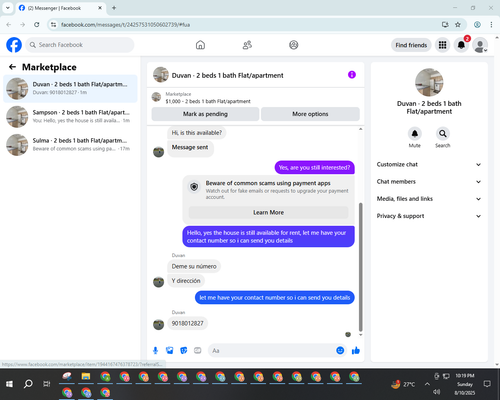Click More options button
The width and height of the screenshot is (500, 400).
click(x=310, y=114)
